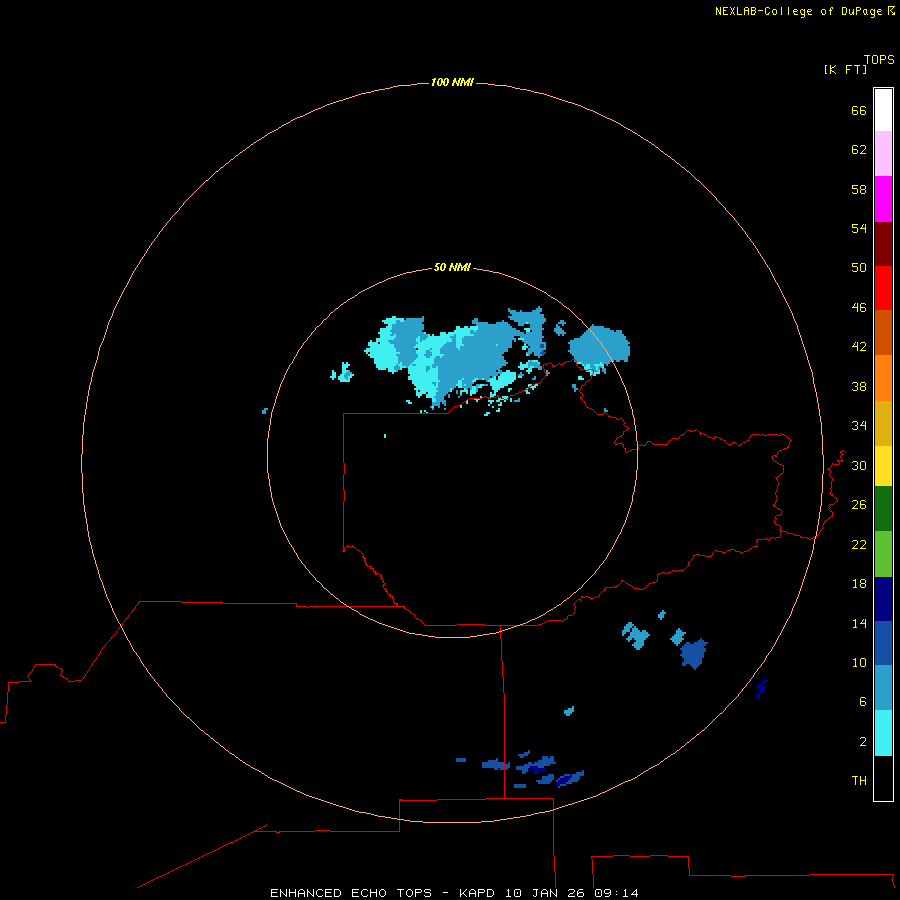Click the orange 42 legend swatch
The width and height of the screenshot is (900, 900).
(x=883, y=378)
